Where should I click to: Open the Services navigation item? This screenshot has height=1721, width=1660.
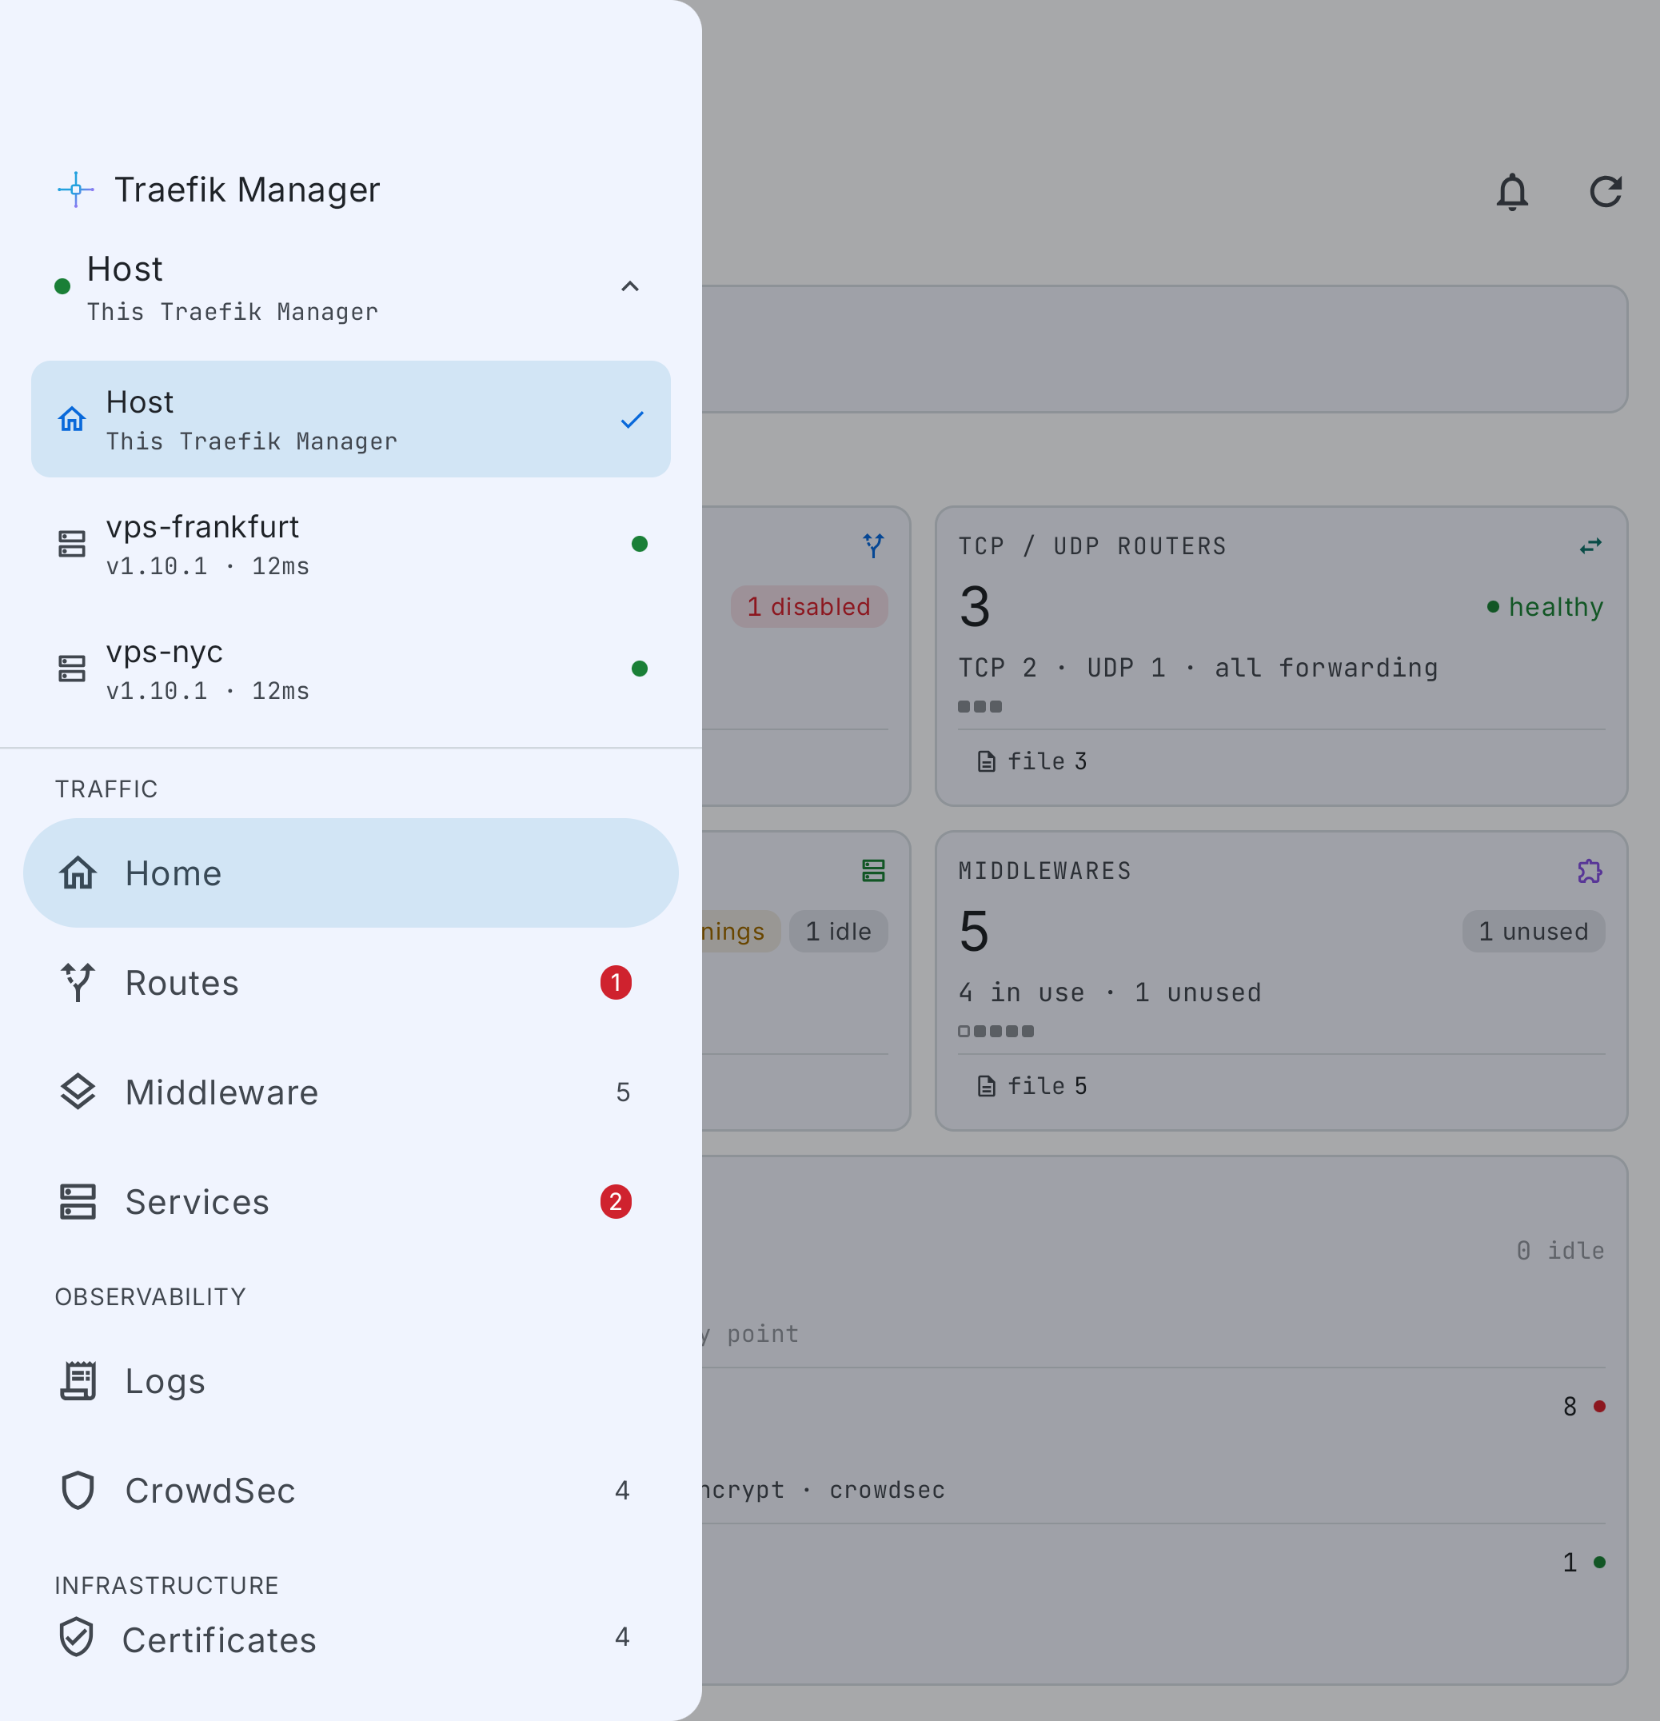click(x=351, y=1202)
